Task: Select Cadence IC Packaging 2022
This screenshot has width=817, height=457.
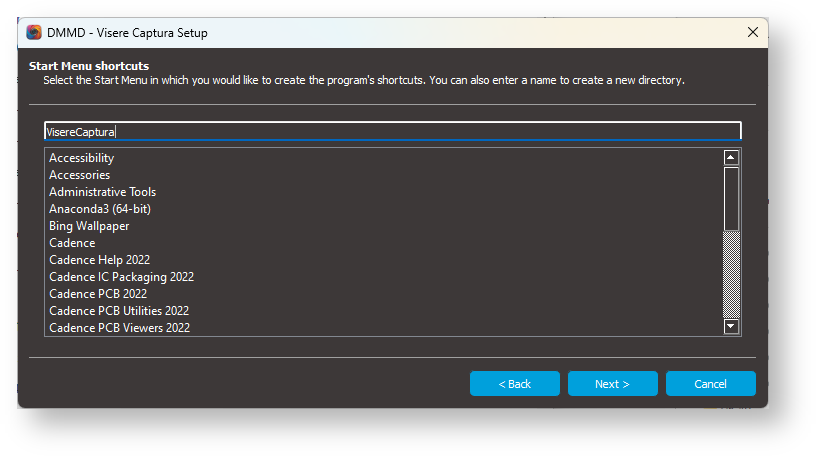Action: [x=121, y=277]
